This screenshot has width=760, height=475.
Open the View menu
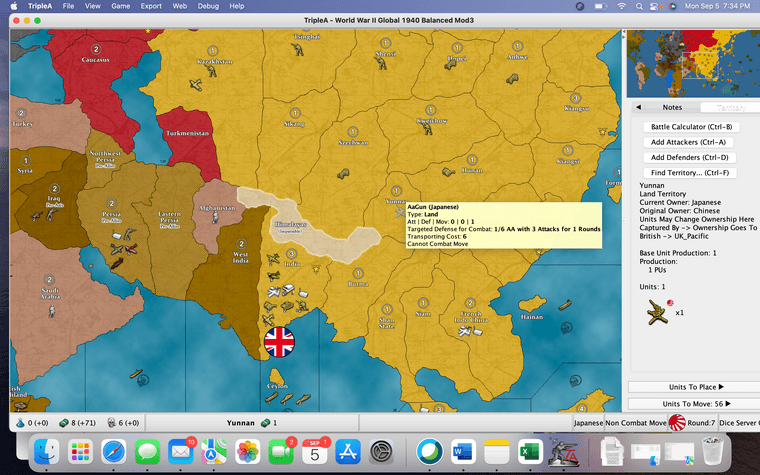pos(93,6)
